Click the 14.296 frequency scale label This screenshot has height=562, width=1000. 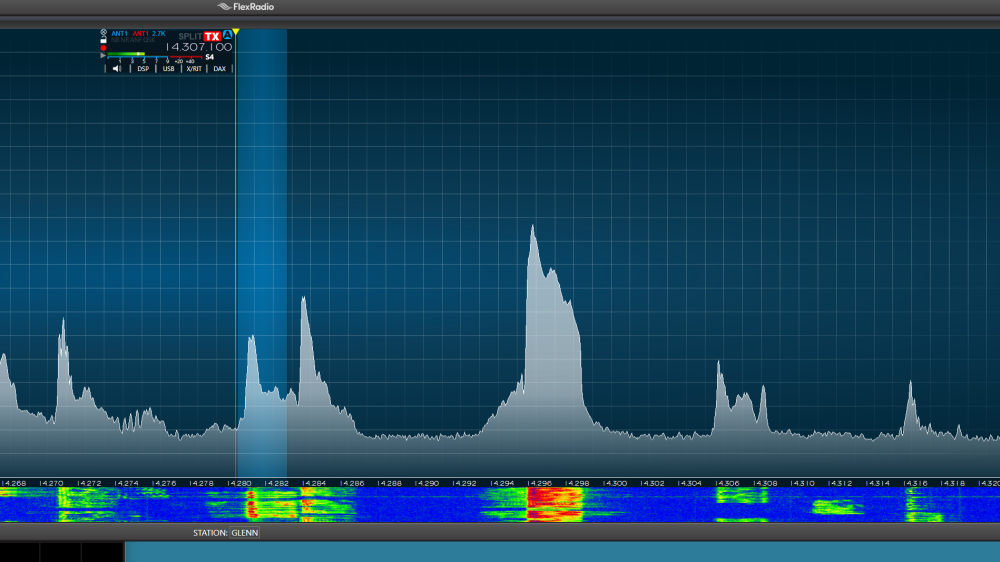click(540, 484)
